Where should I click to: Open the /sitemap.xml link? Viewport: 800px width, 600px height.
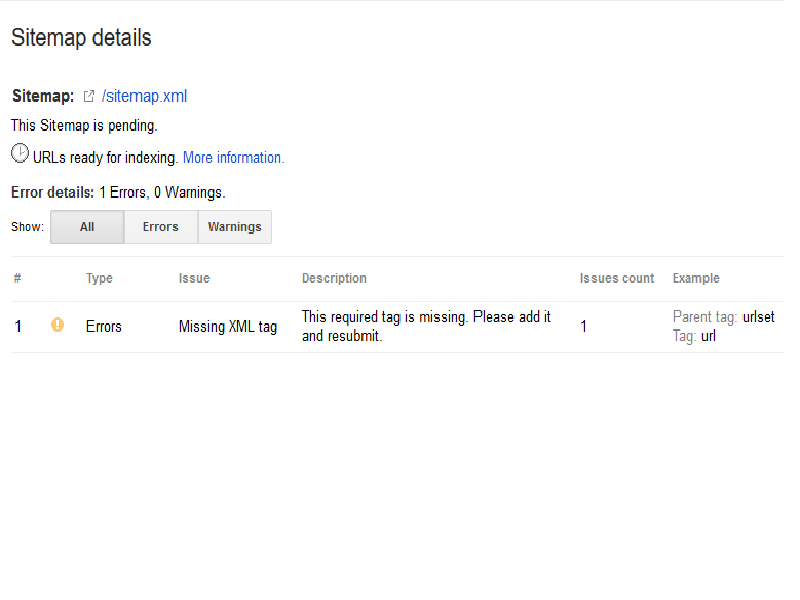144,97
